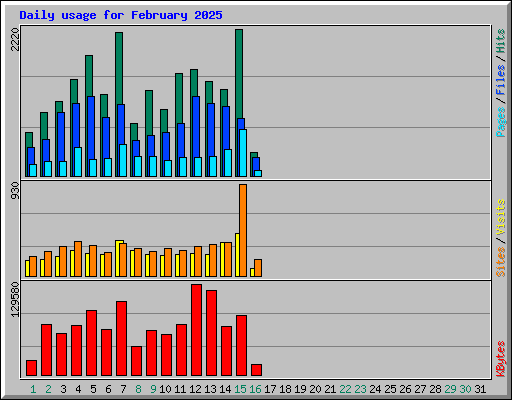Viewport: 512px width, 400px height.
Task: Click the yellow Sites bar on day 7
Action: (x=118, y=258)
